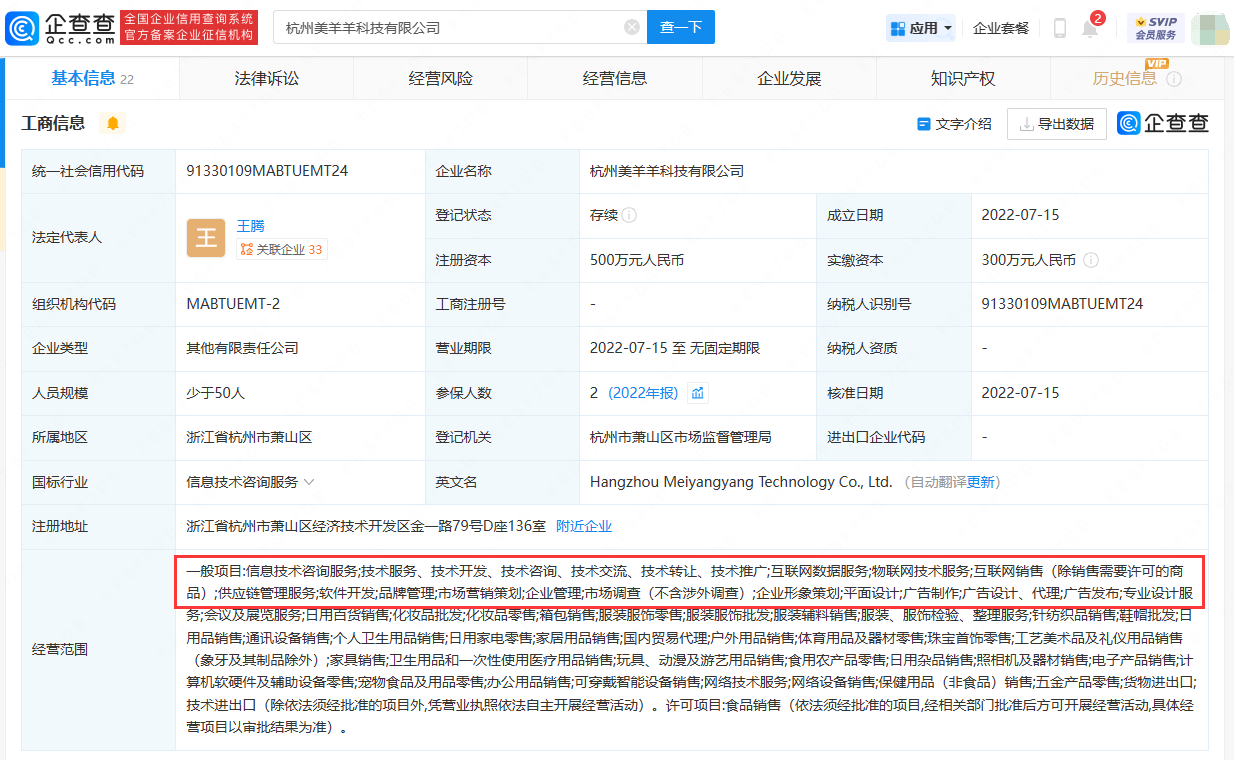Click 导出数据 button

click(1056, 124)
